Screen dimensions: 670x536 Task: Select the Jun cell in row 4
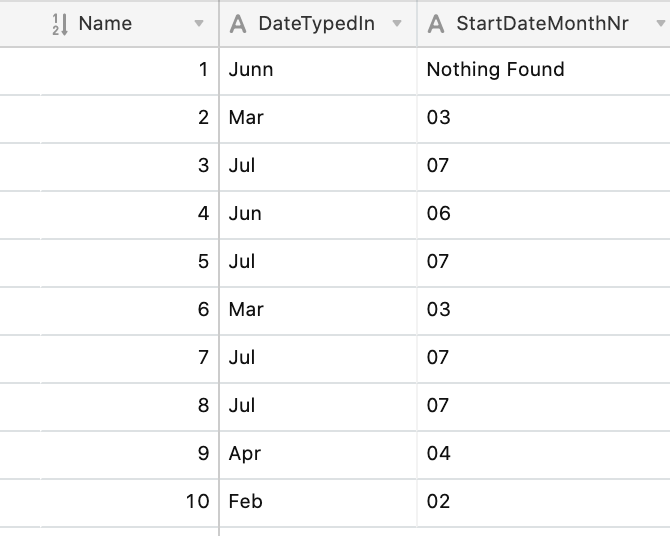click(x=318, y=214)
